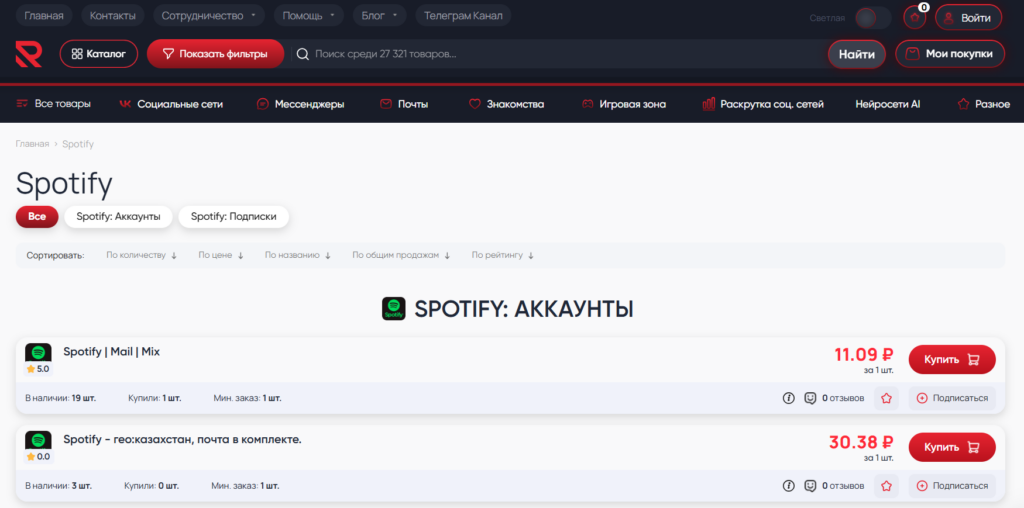Open 0 отзывов on казахстан row
1024x508 pixels.
pyautogui.click(x=843, y=486)
